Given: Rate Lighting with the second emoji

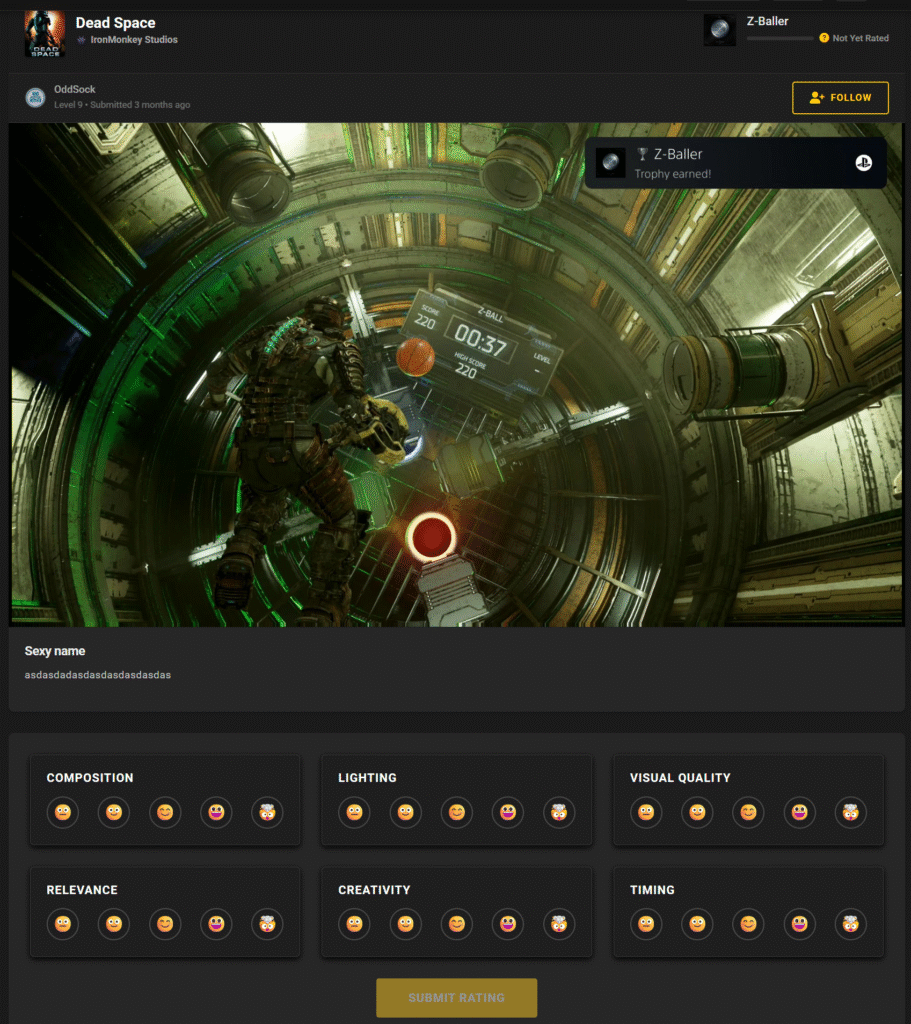Looking at the screenshot, I should click(406, 812).
